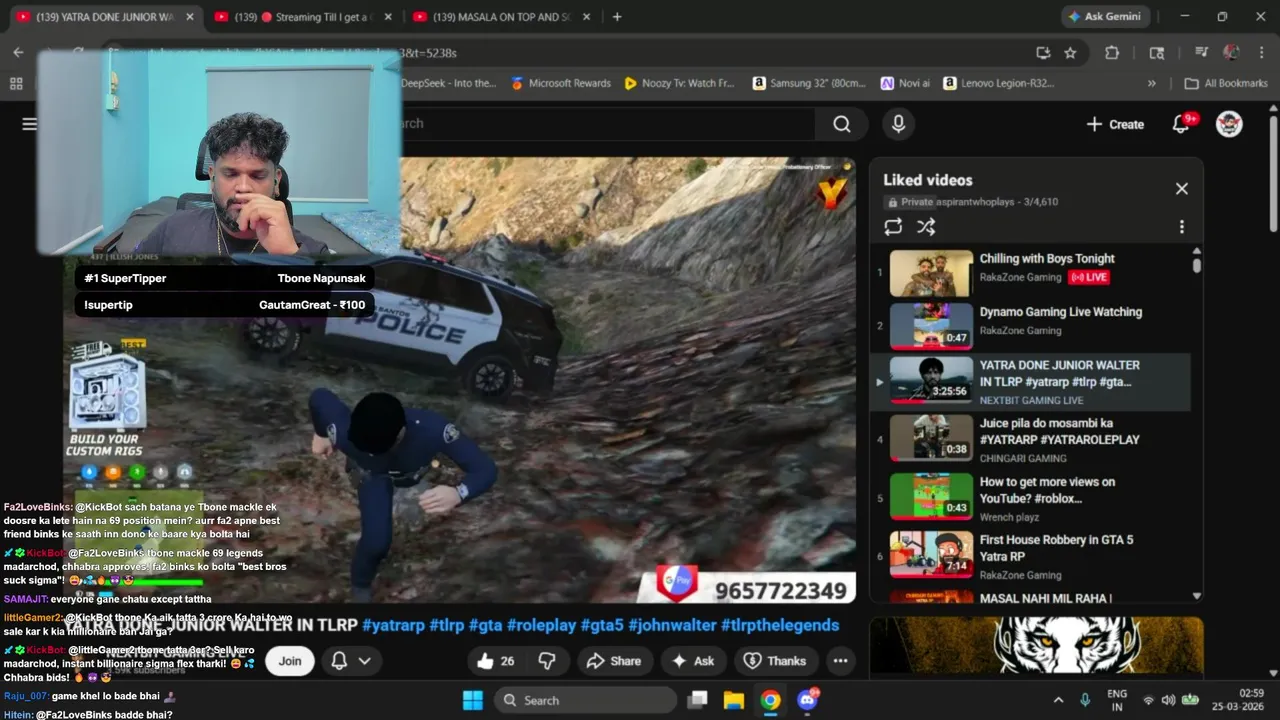This screenshot has width=1280, height=720.
Task: Like the video with 26 likes
Action: coord(497,661)
